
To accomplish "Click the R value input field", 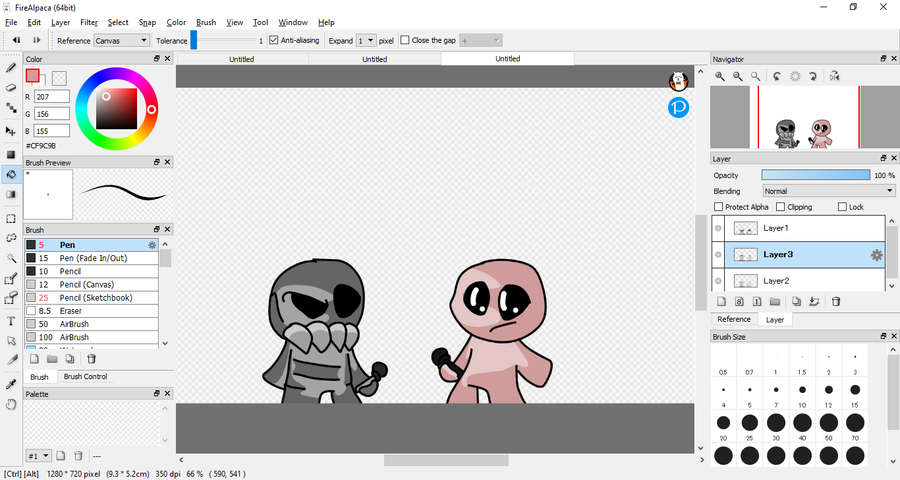I will 52,97.
